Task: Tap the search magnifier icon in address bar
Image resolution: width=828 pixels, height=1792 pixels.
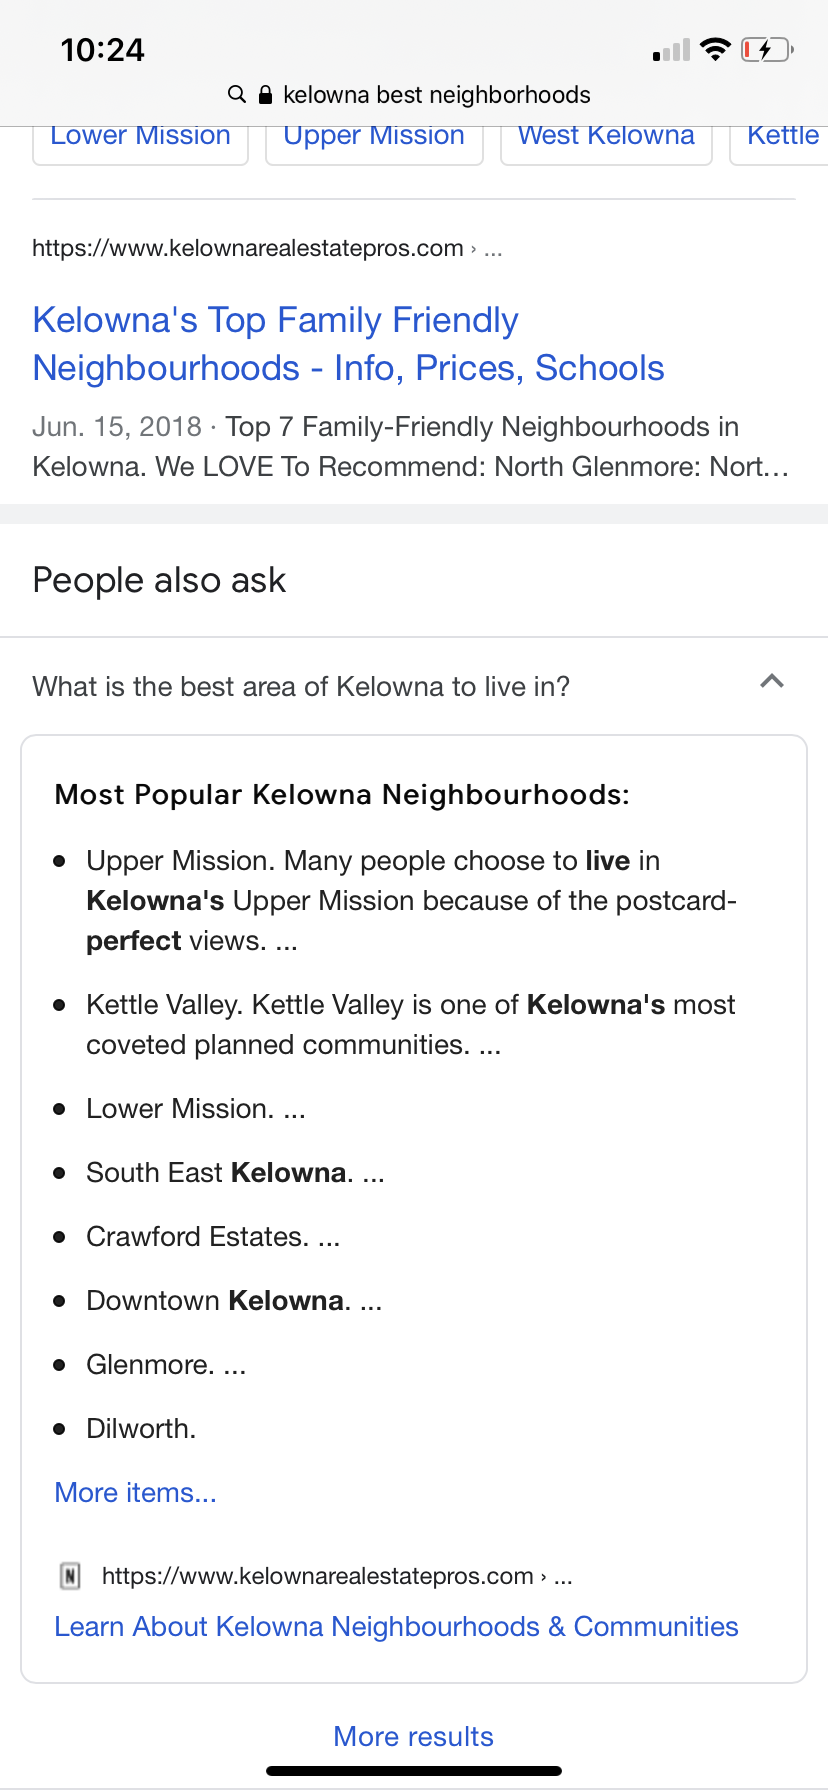Action: point(237,95)
